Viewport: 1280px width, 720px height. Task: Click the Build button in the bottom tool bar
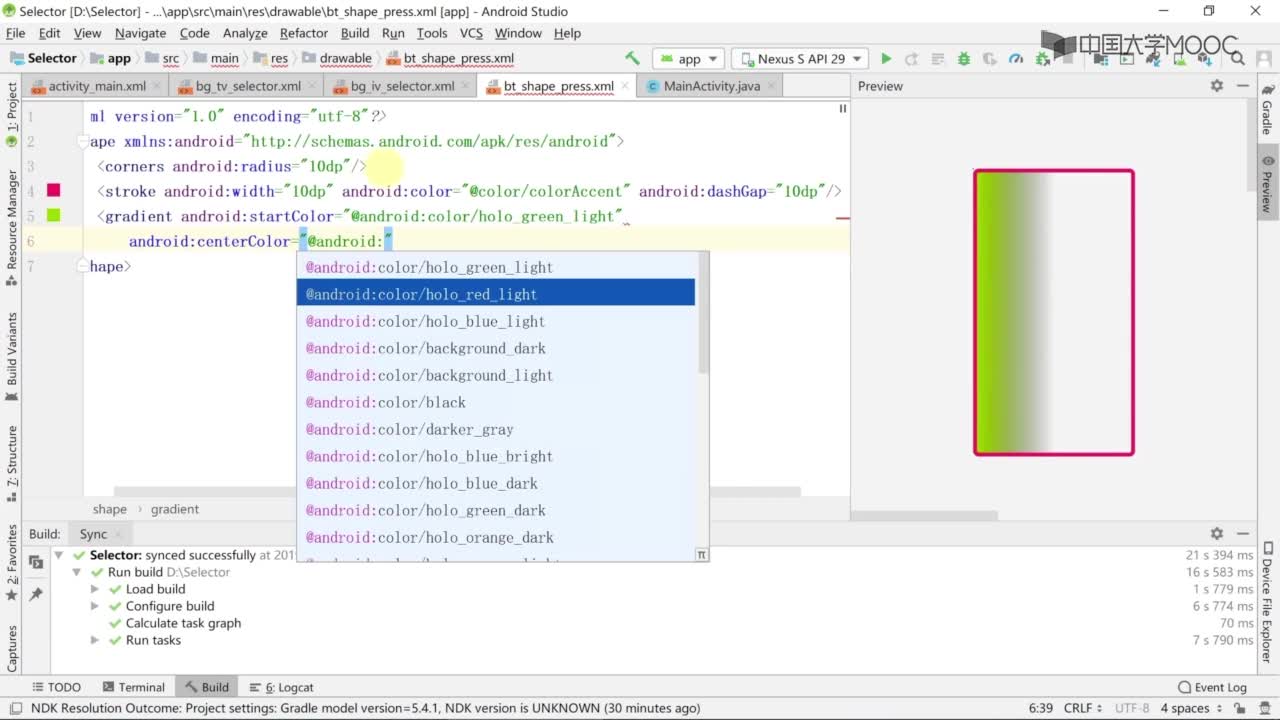[207, 687]
